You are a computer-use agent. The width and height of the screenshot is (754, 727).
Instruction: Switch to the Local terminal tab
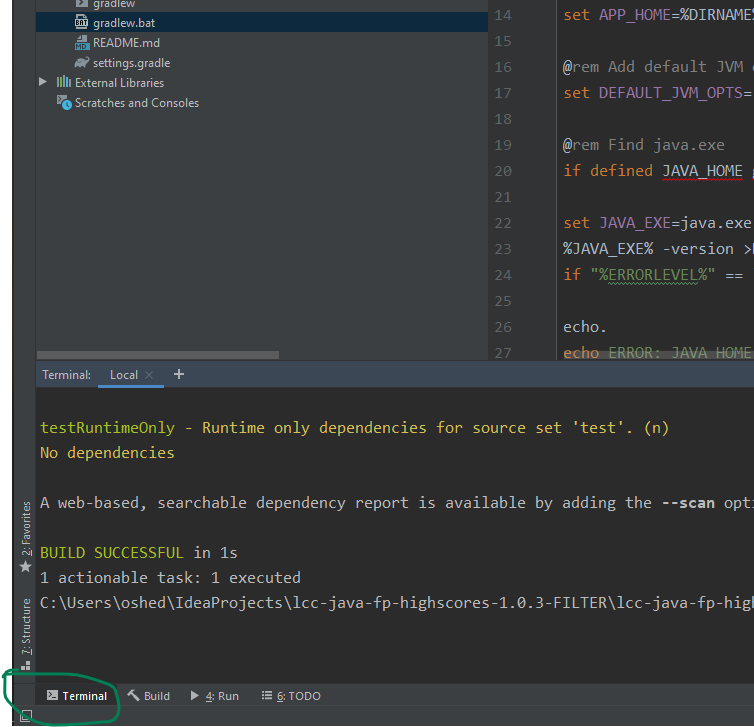point(123,375)
